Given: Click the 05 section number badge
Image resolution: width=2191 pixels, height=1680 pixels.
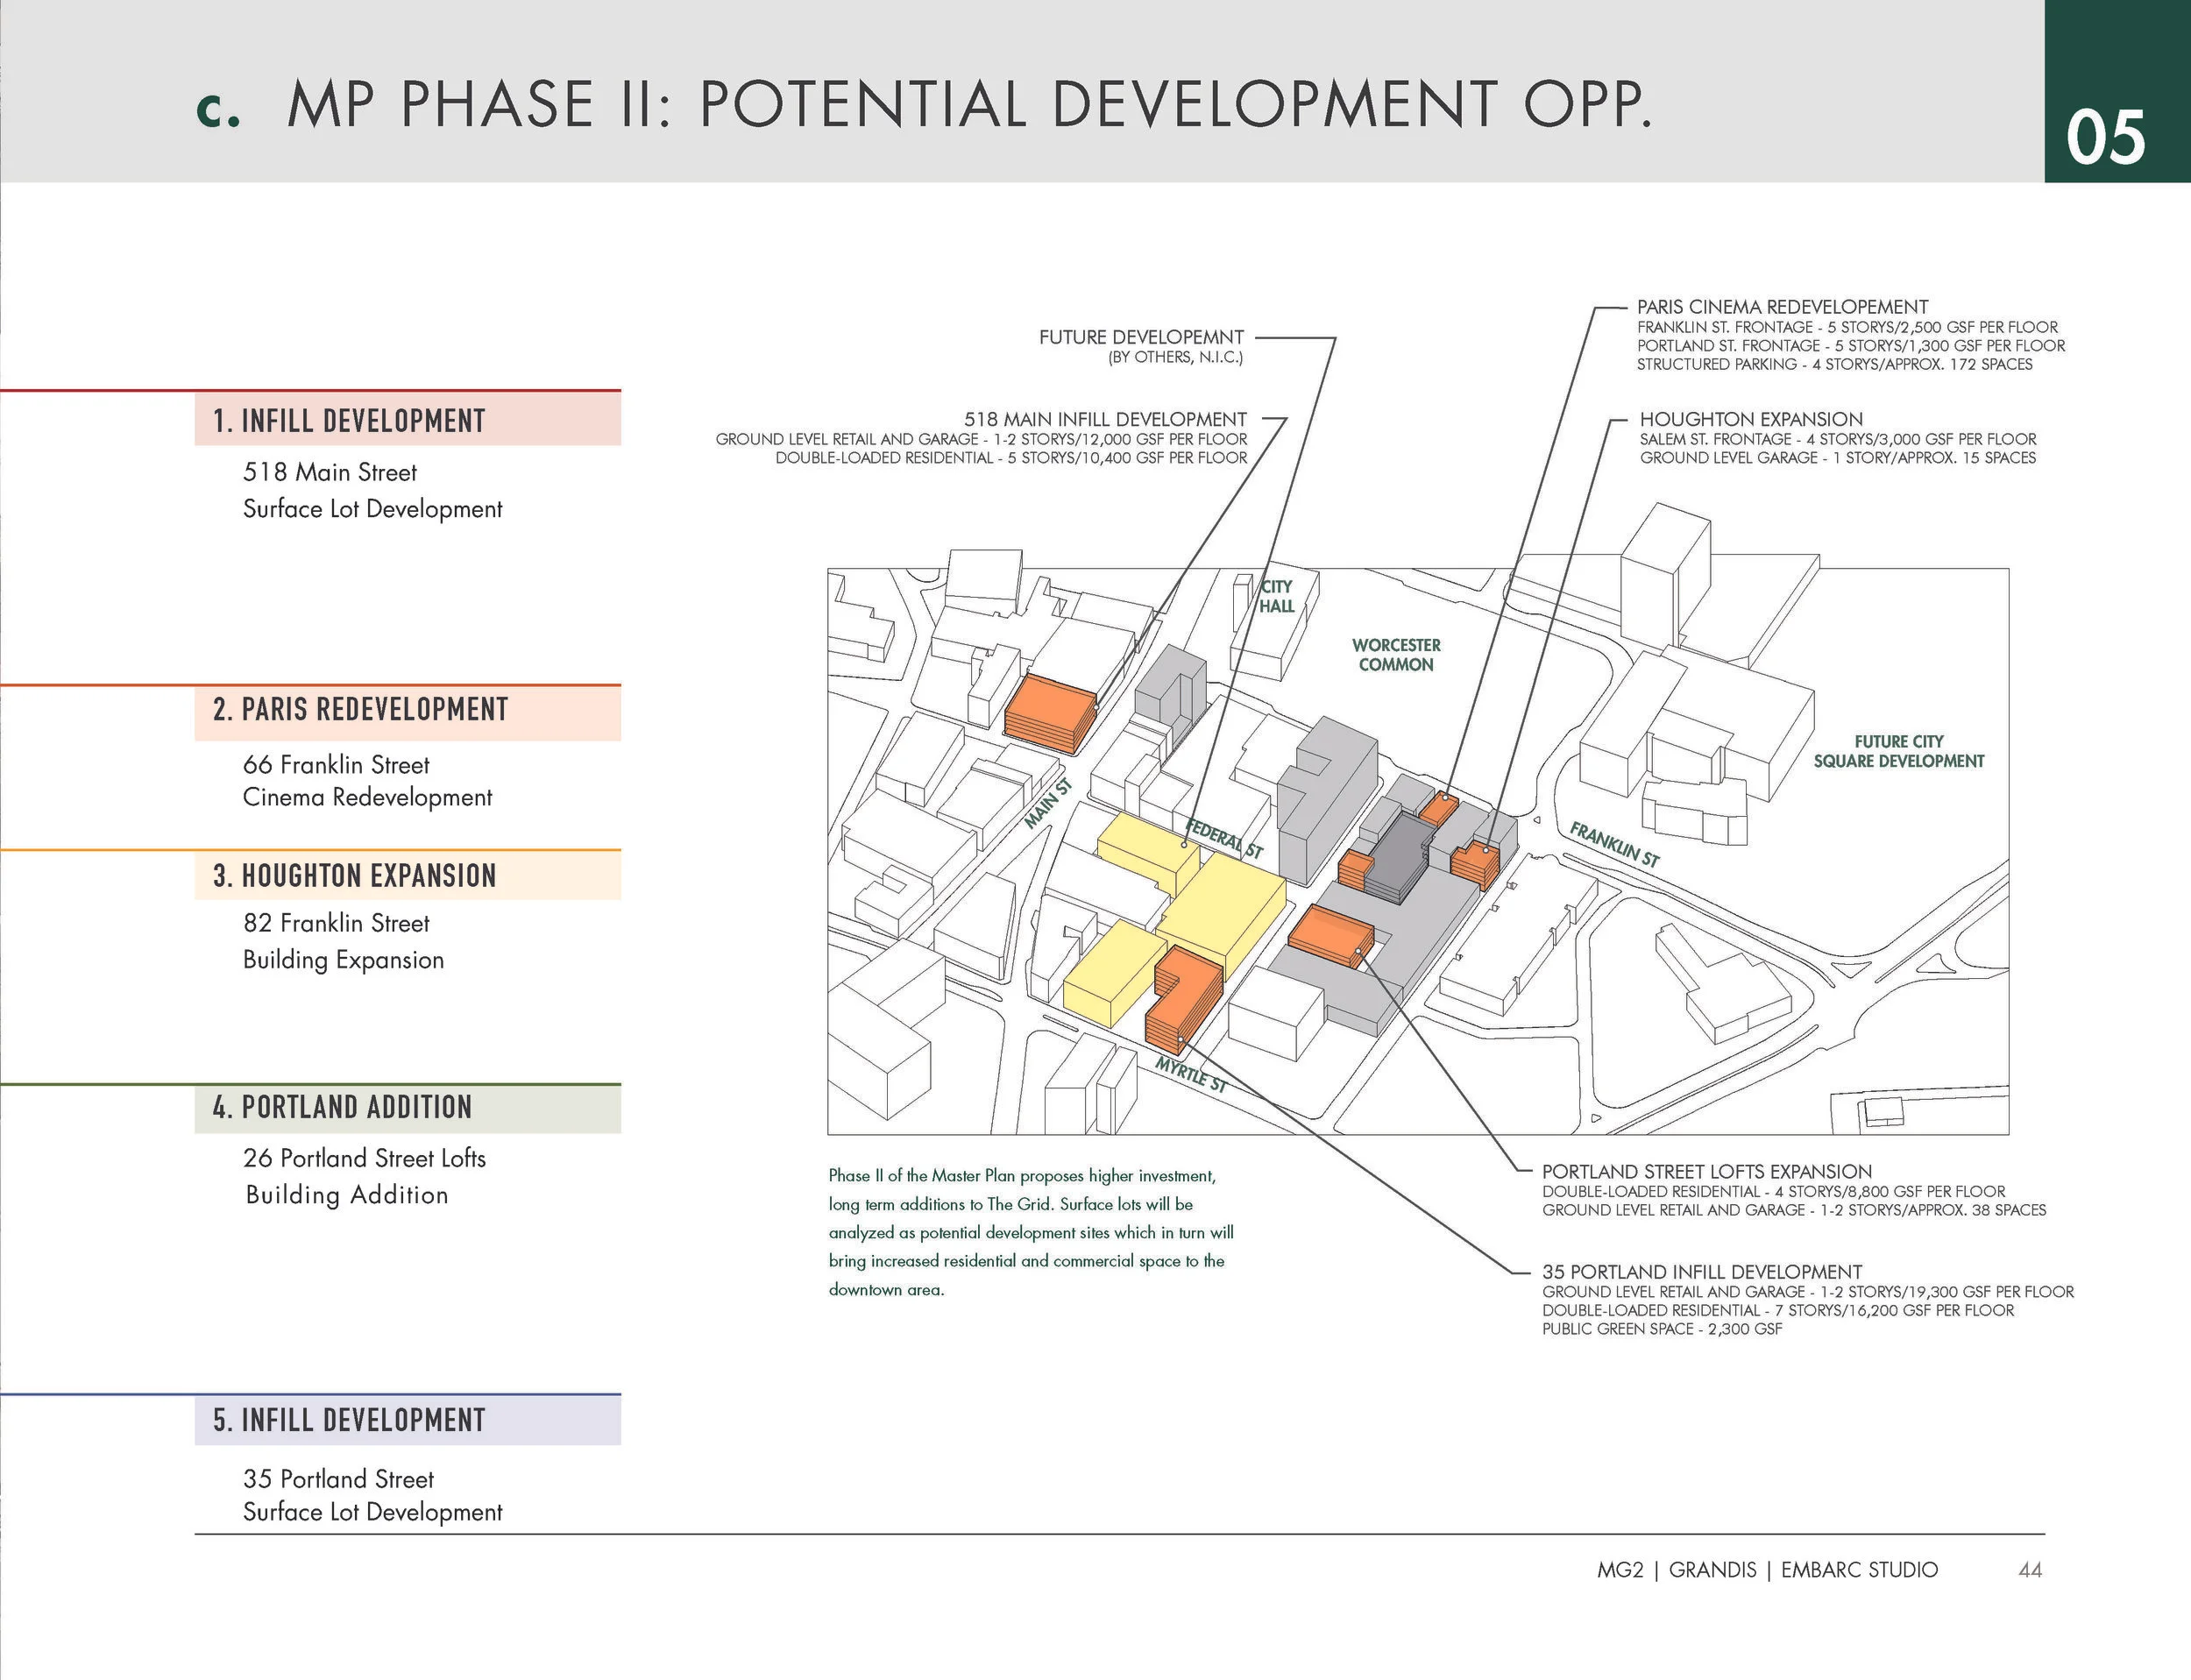Looking at the screenshot, I should (x=2105, y=138).
